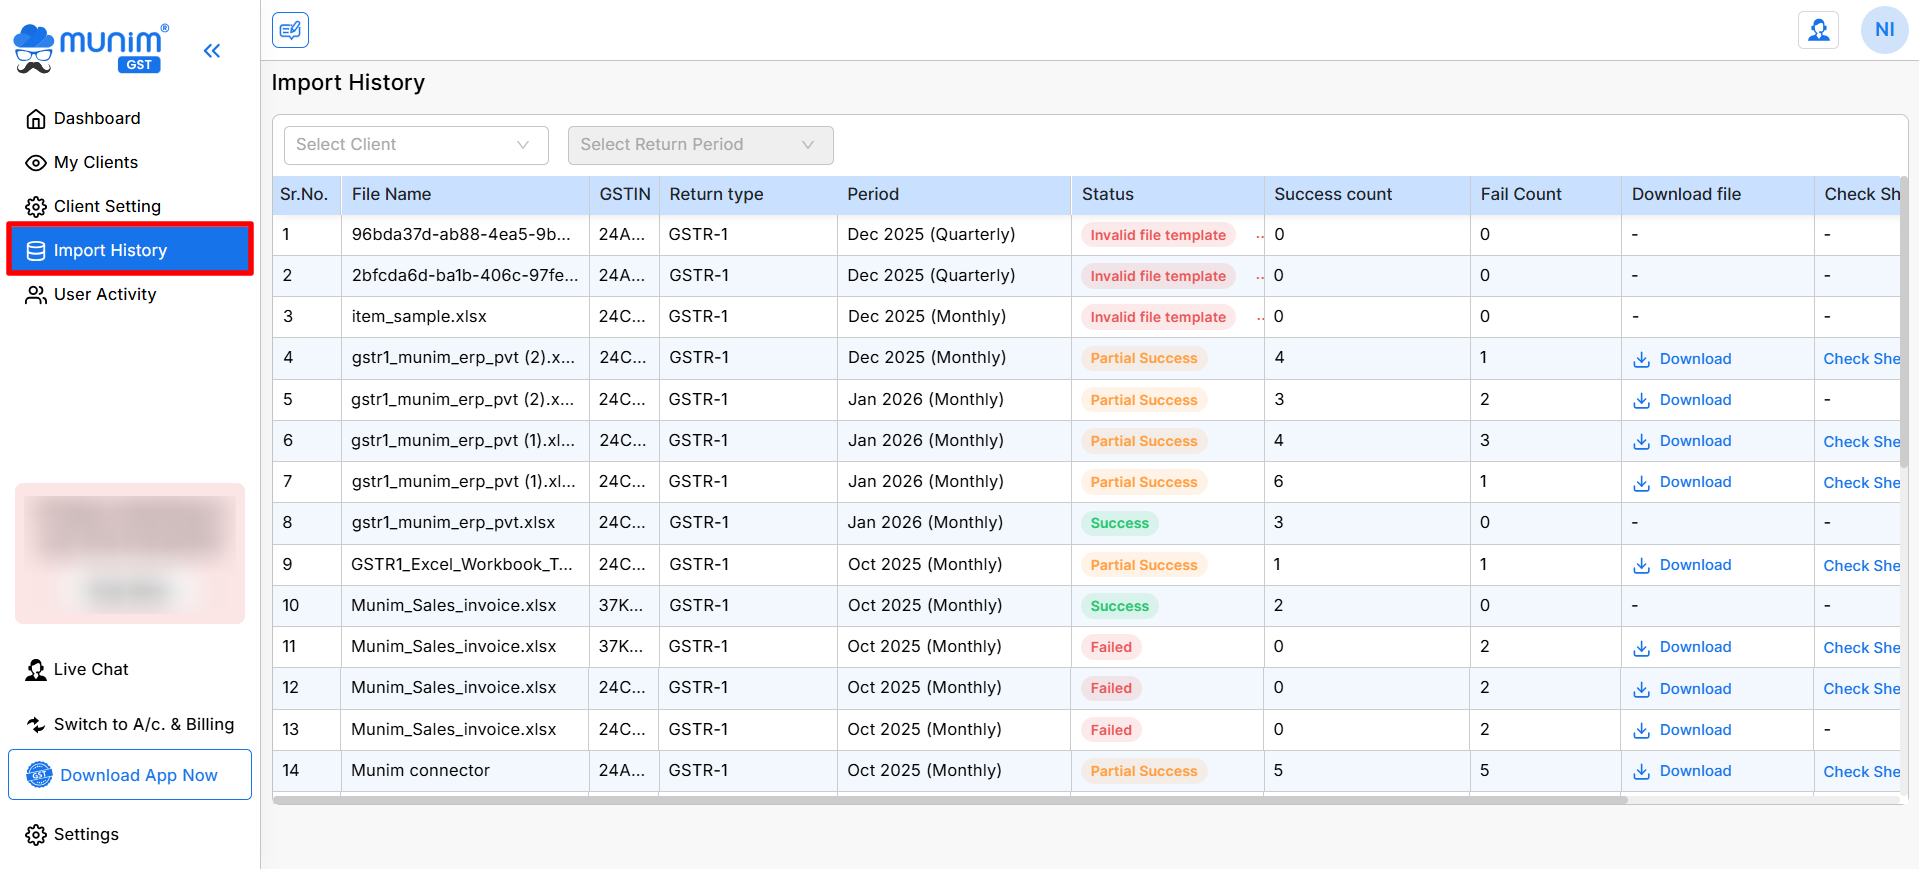Click the Status column header
1919x869 pixels.
pos(1107,194)
